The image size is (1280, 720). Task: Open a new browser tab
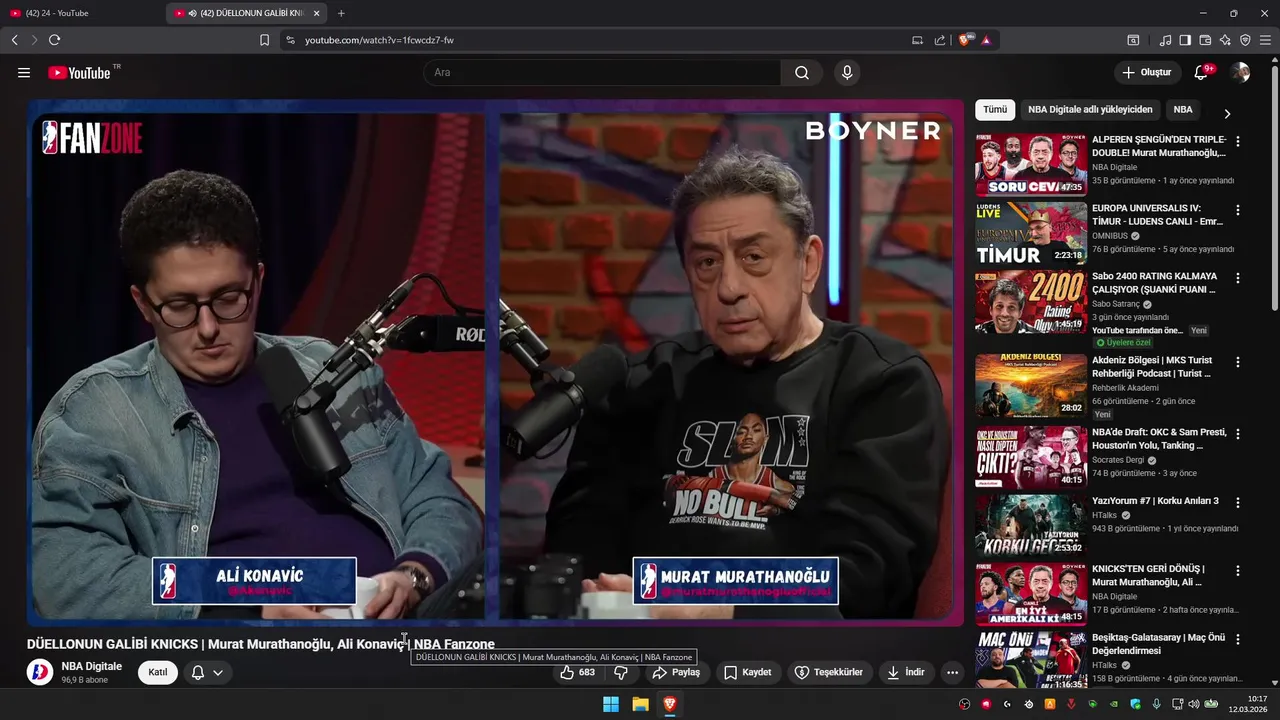pyautogui.click(x=341, y=13)
